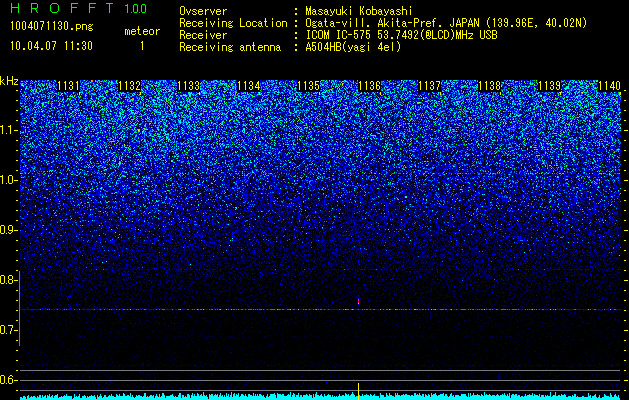
Task: Select the Ogata-vill. Akita-Pref. JAPAN location text
Action: click(x=446, y=24)
